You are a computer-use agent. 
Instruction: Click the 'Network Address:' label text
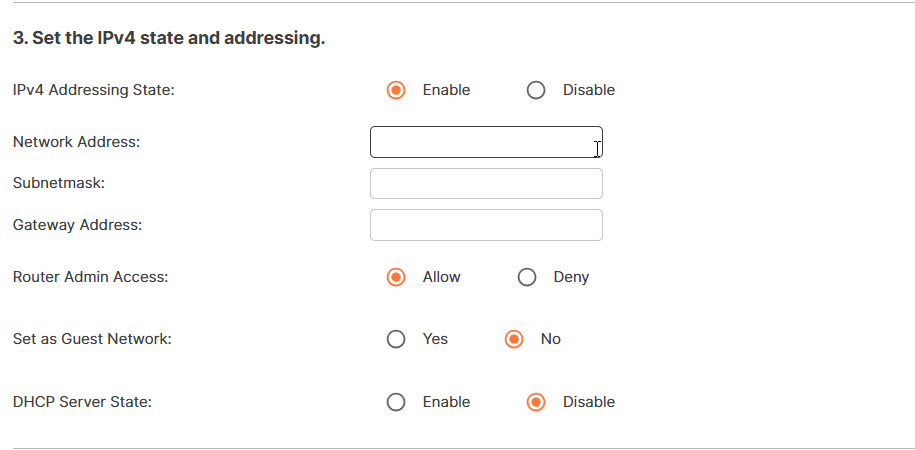tap(76, 142)
